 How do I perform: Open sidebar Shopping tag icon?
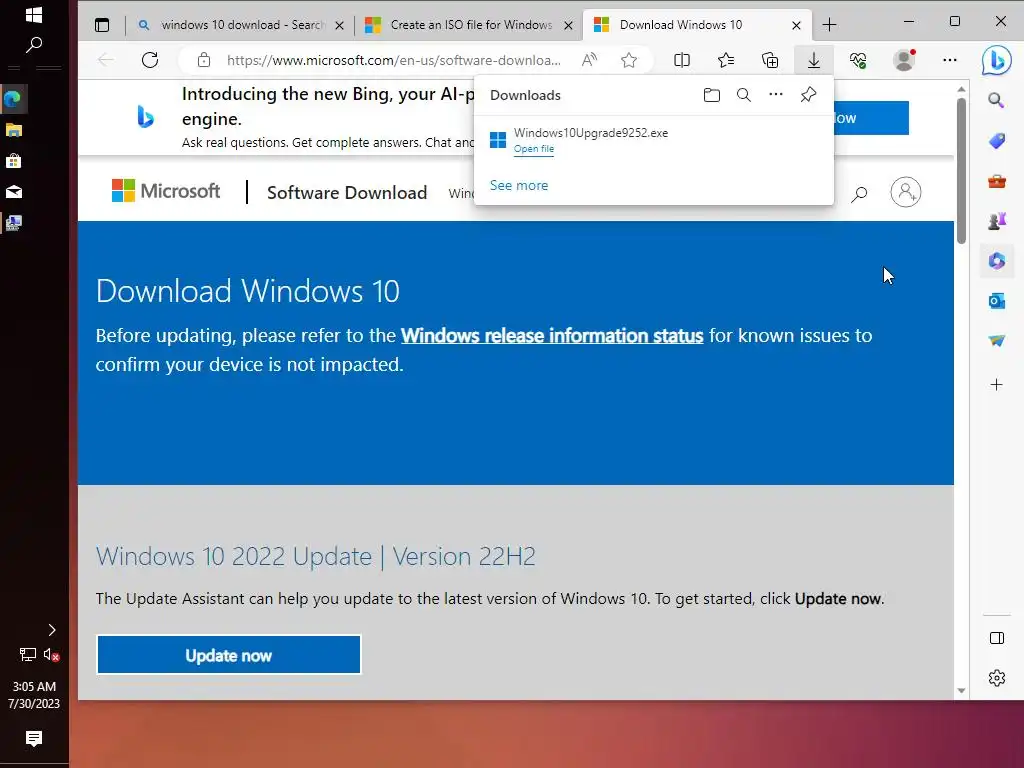coord(997,141)
